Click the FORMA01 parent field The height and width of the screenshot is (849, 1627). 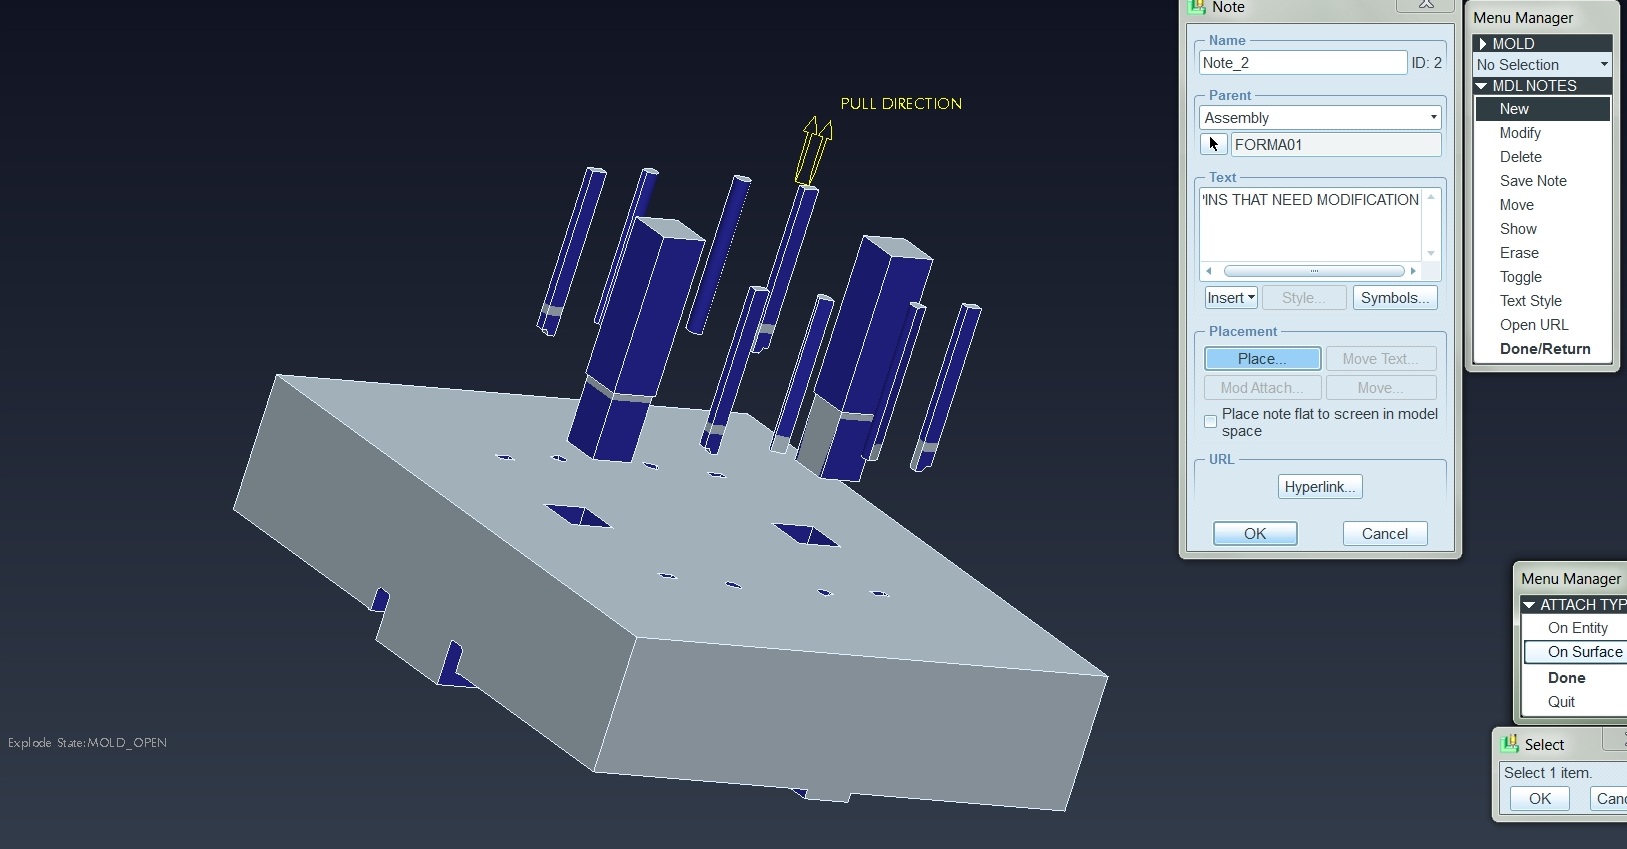tap(1336, 145)
